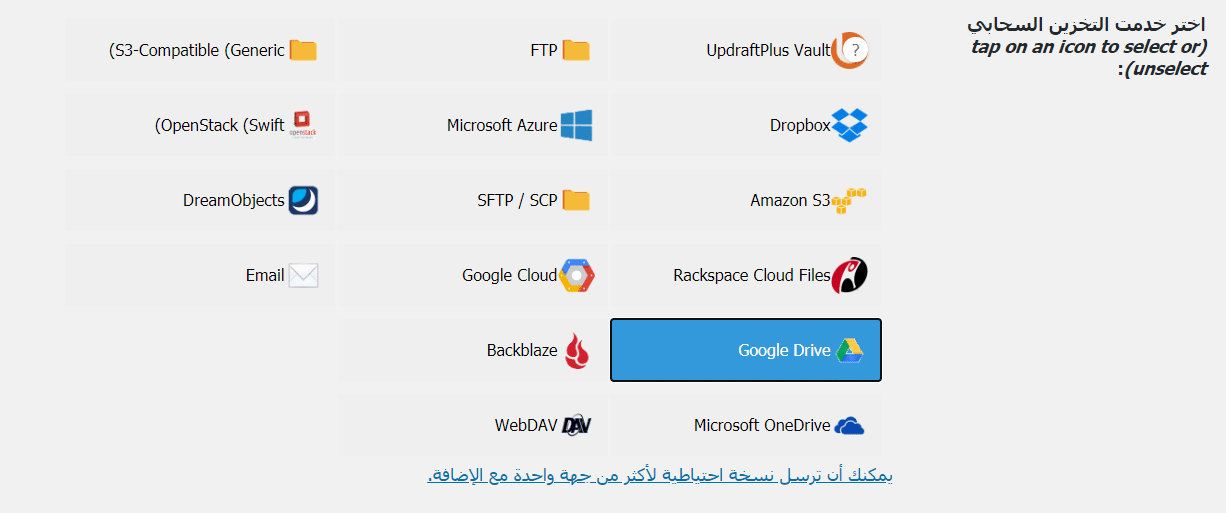The width and height of the screenshot is (1226, 513).
Task: Toggle the SFTP / SCP storage option
Action: click(x=472, y=200)
